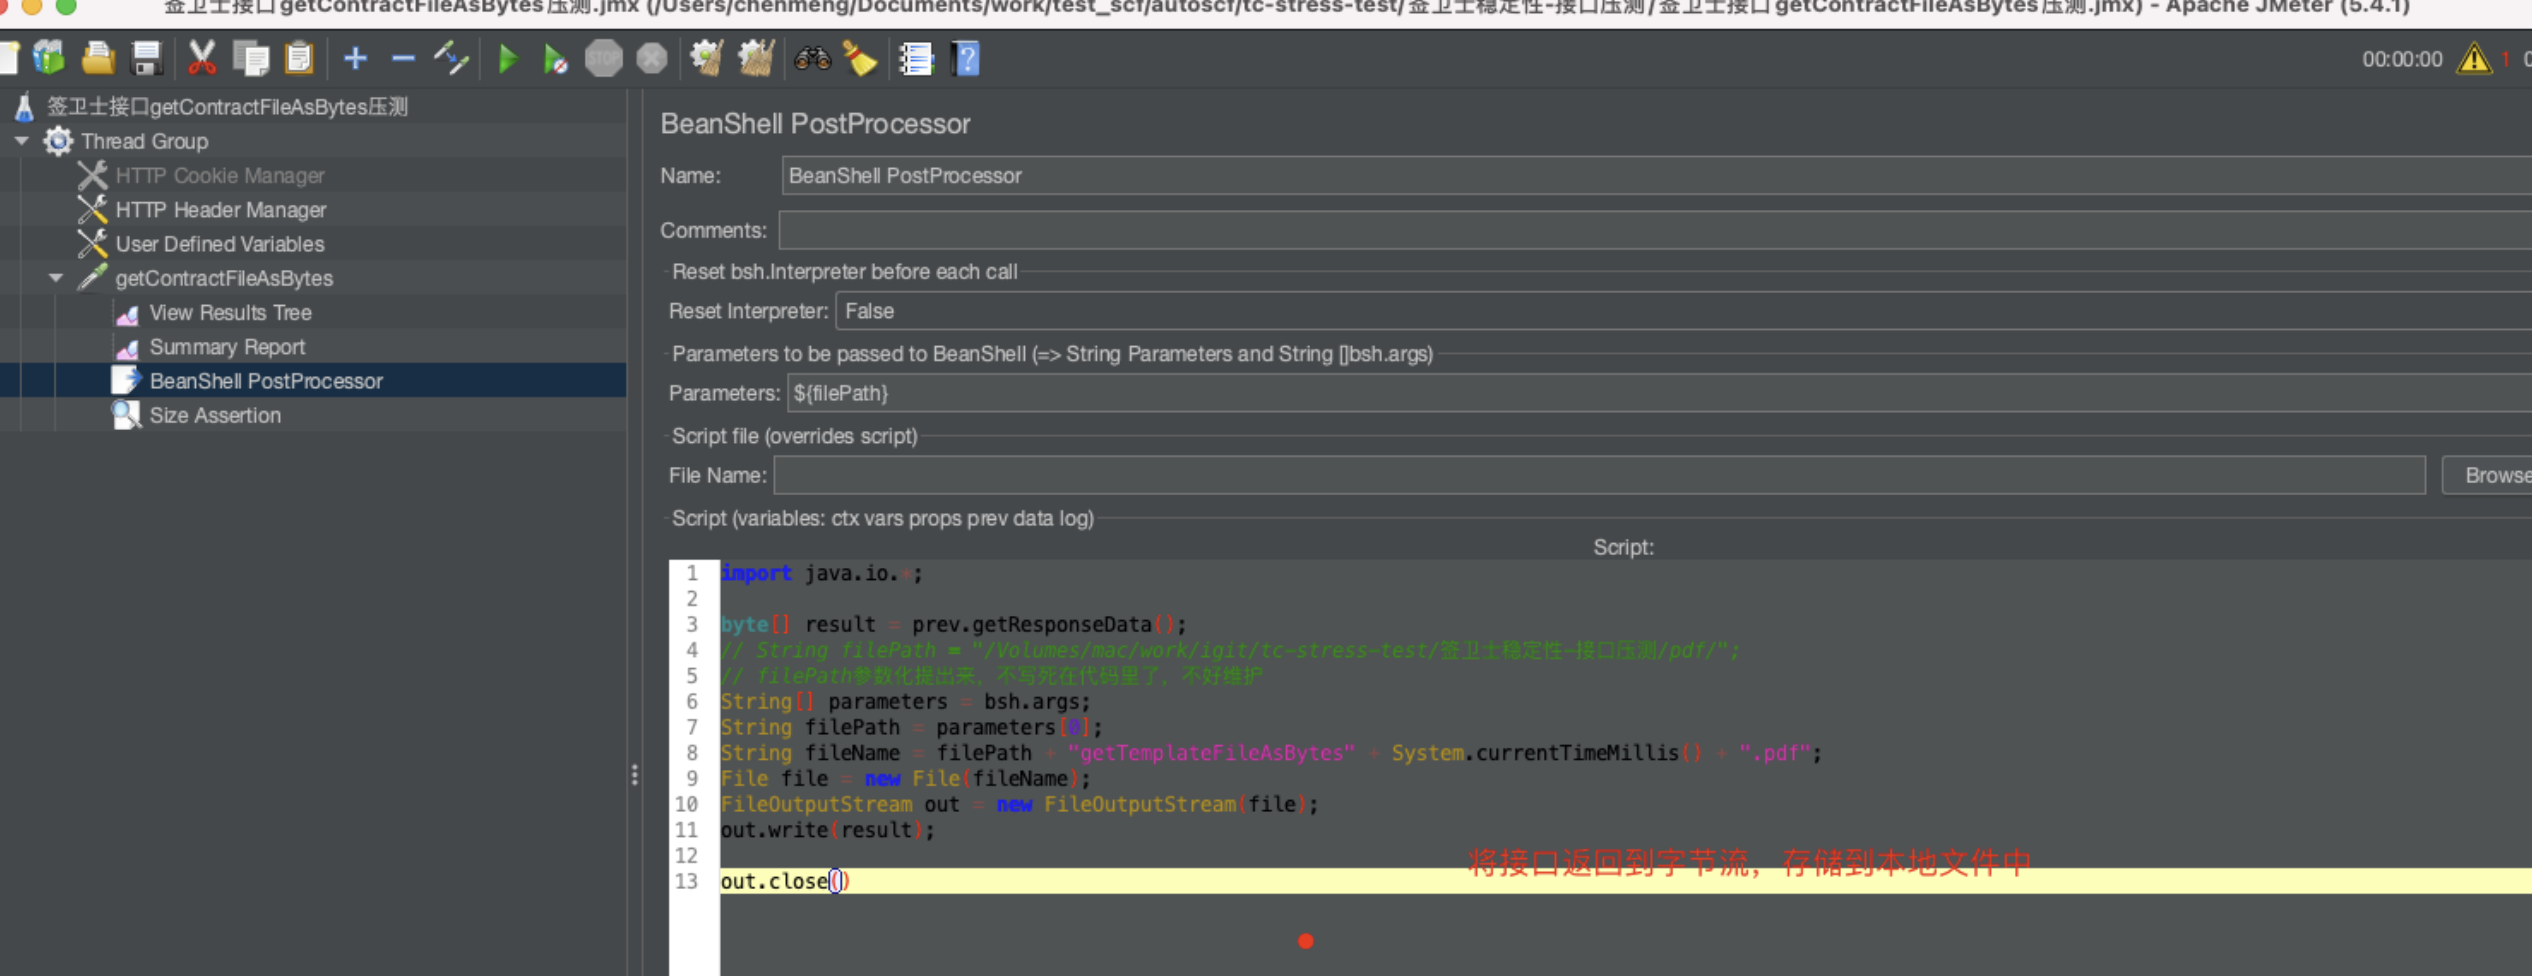Image resolution: width=2532 pixels, height=976 pixels.
Task: Focus the Name input field
Action: 1656,176
